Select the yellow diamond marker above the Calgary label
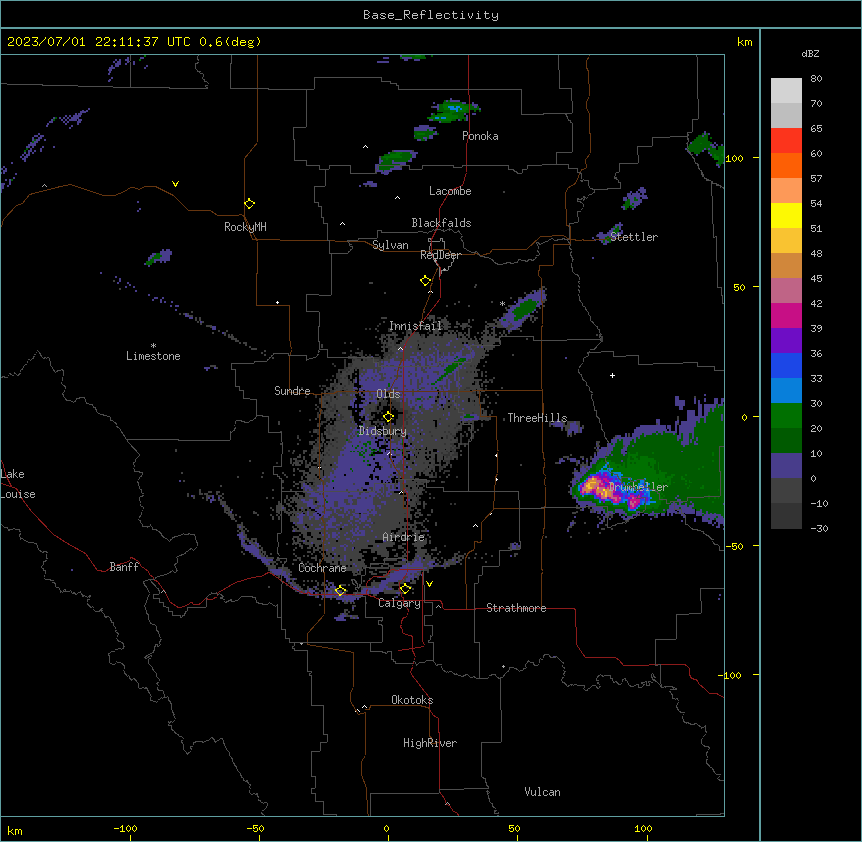Image resolution: width=862 pixels, height=842 pixels. [x=405, y=589]
